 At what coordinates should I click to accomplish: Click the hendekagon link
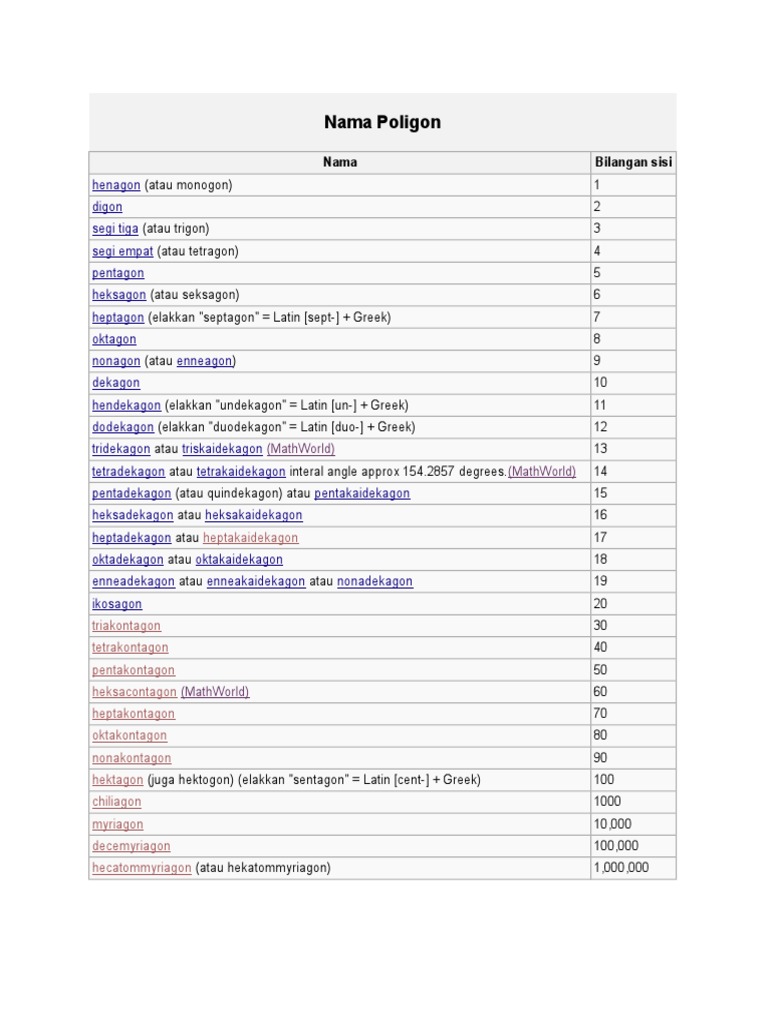127,405
